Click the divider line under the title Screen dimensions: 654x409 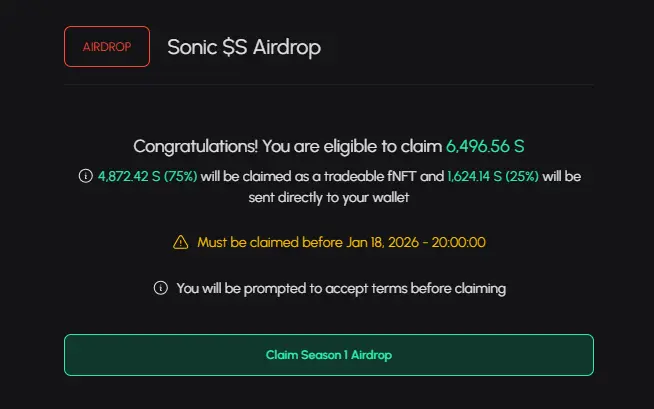329,85
